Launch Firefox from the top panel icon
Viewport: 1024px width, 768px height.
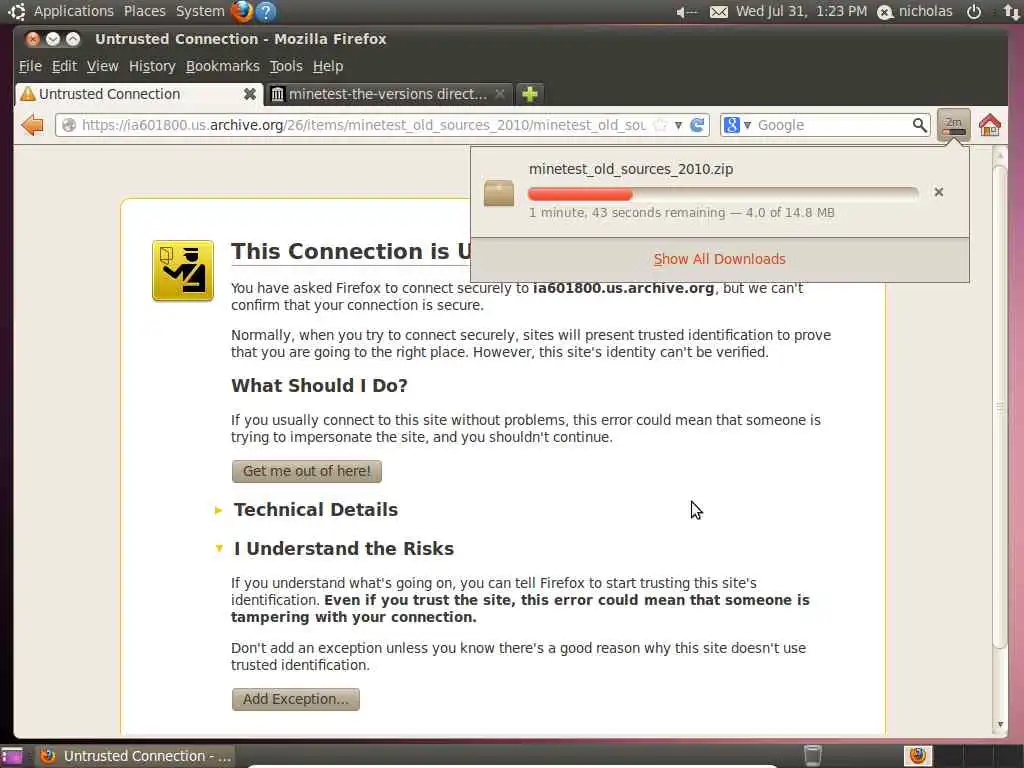[x=242, y=11]
